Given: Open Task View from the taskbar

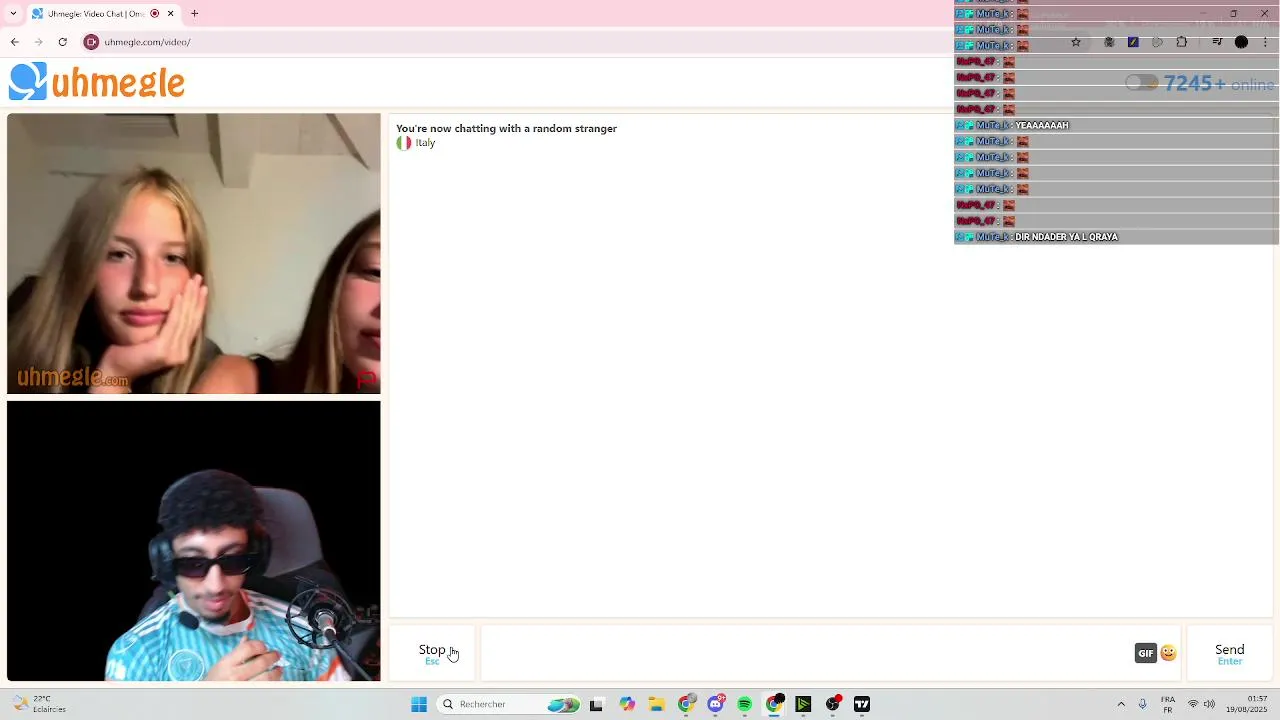Looking at the screenshot, I should tap(596, 704).
